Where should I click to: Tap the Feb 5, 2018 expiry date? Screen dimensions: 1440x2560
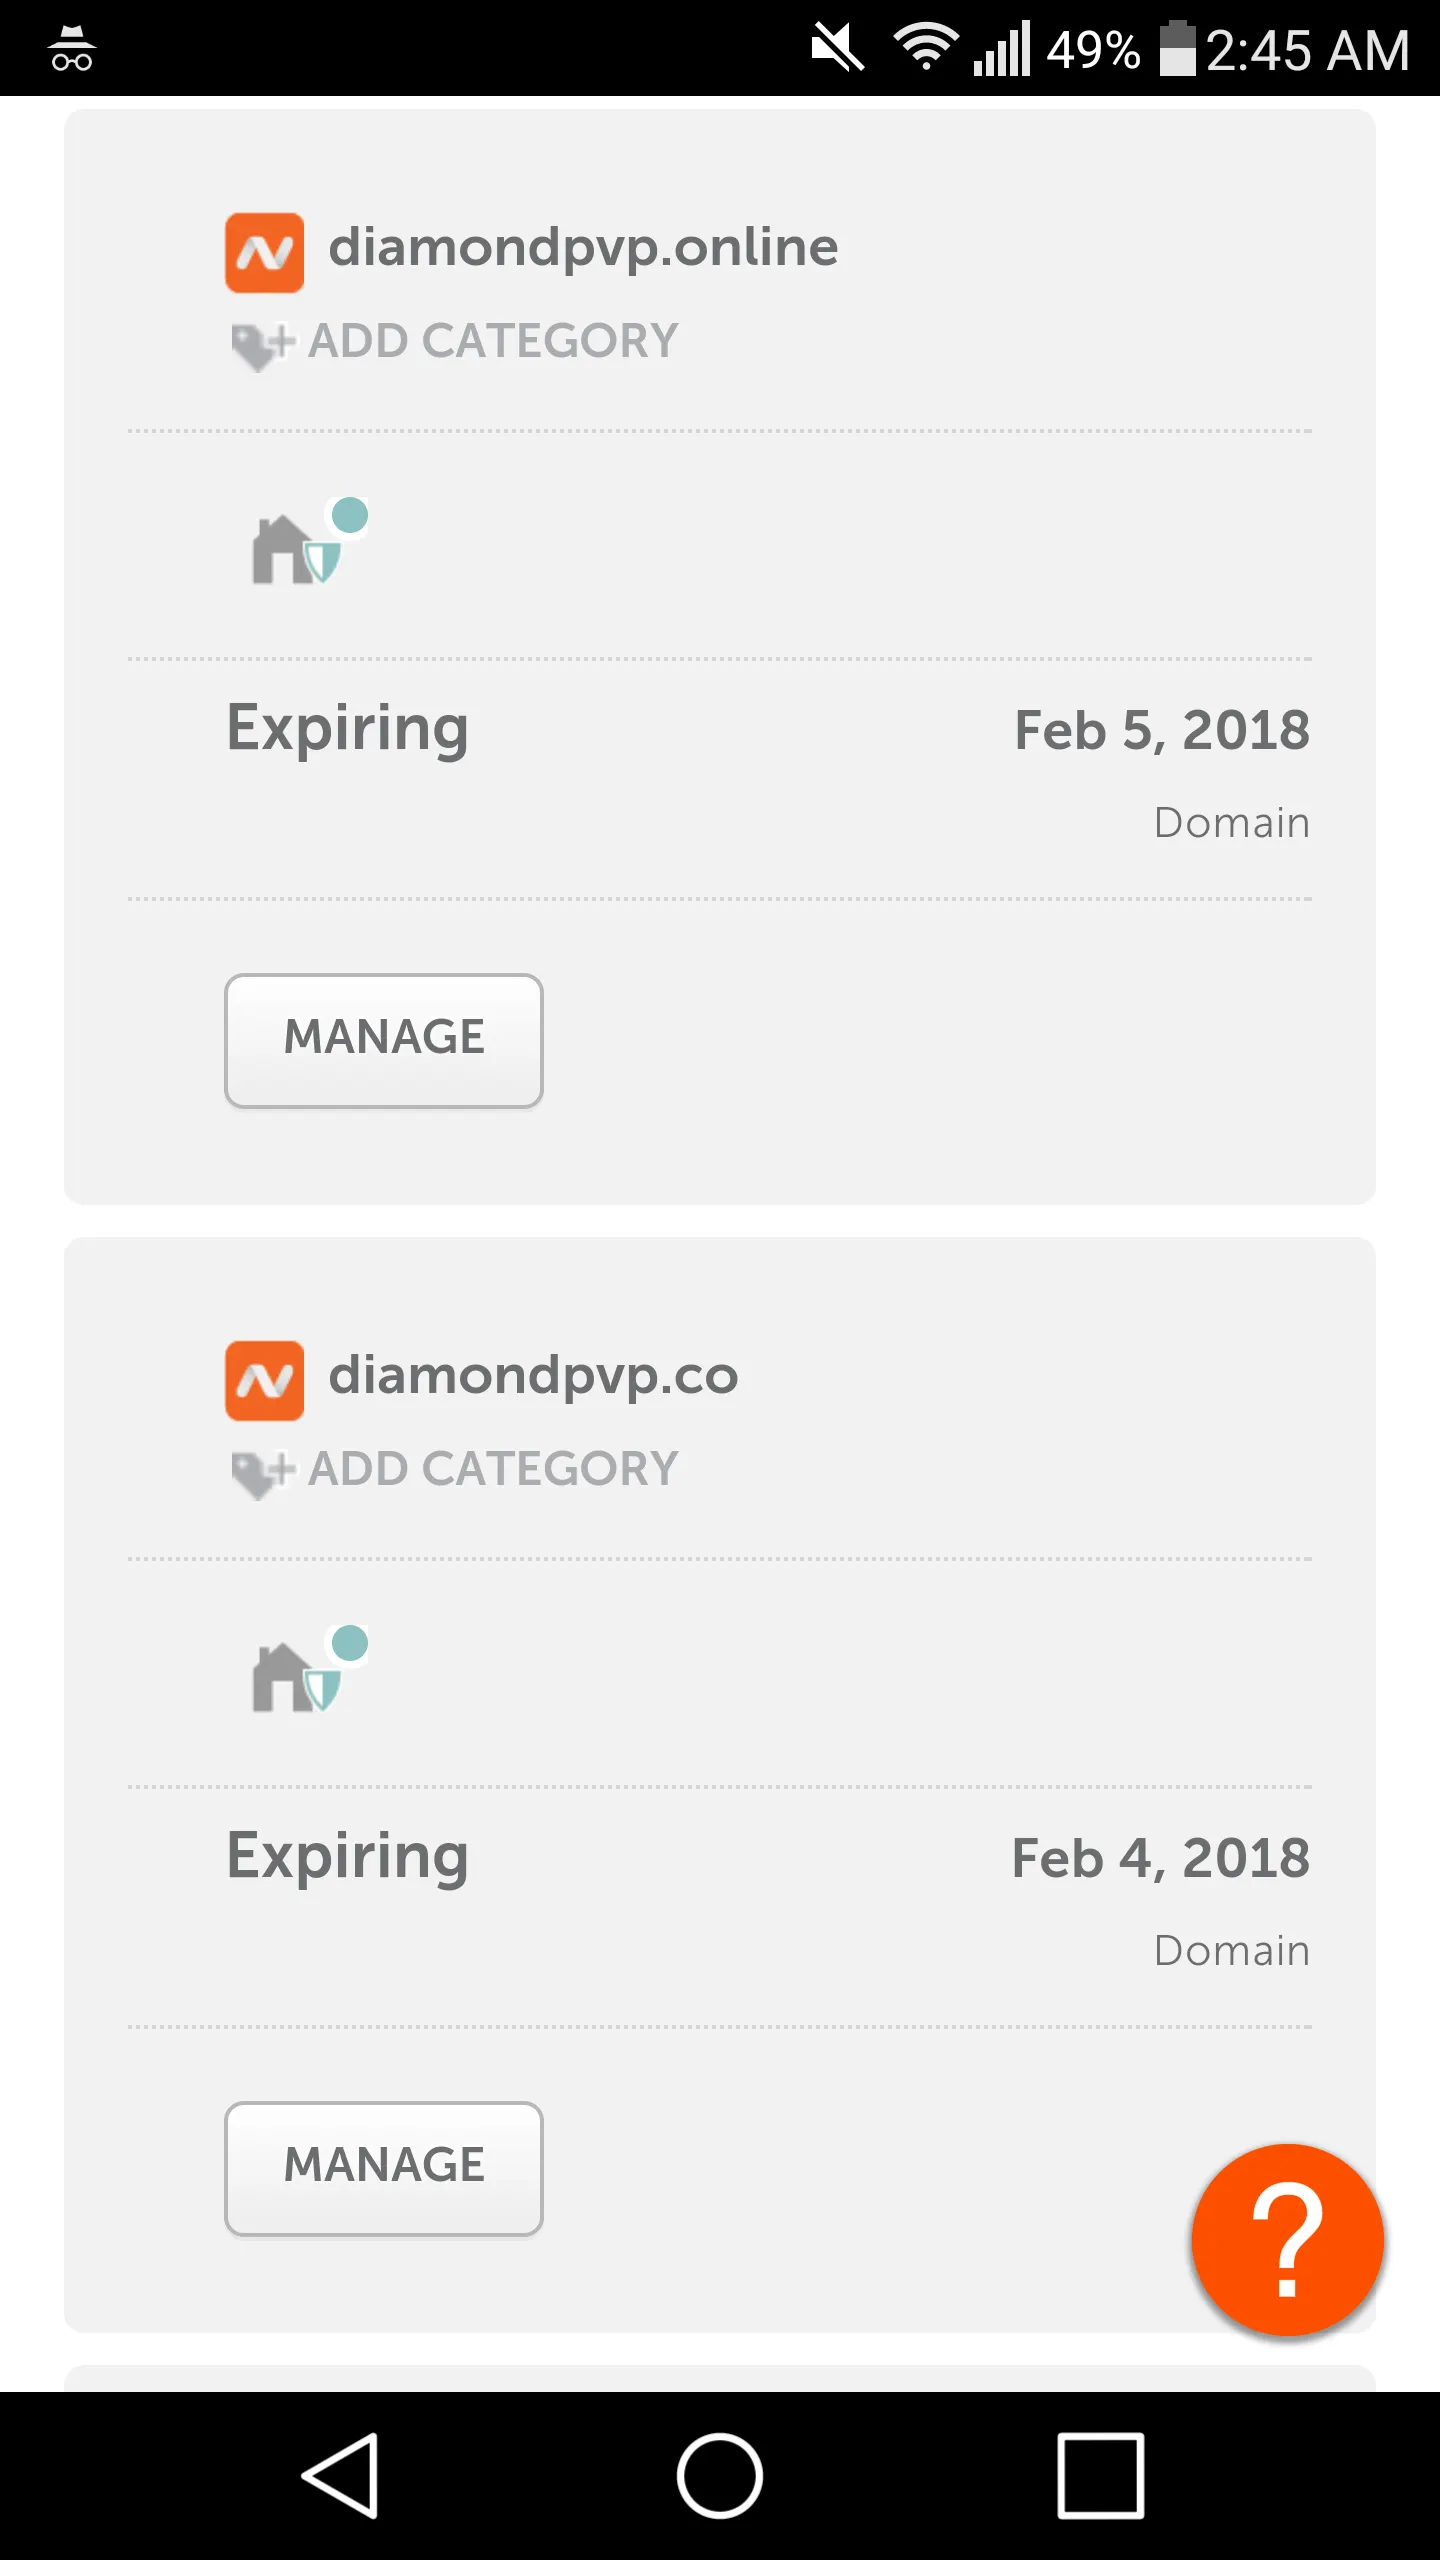[1161, 730]
